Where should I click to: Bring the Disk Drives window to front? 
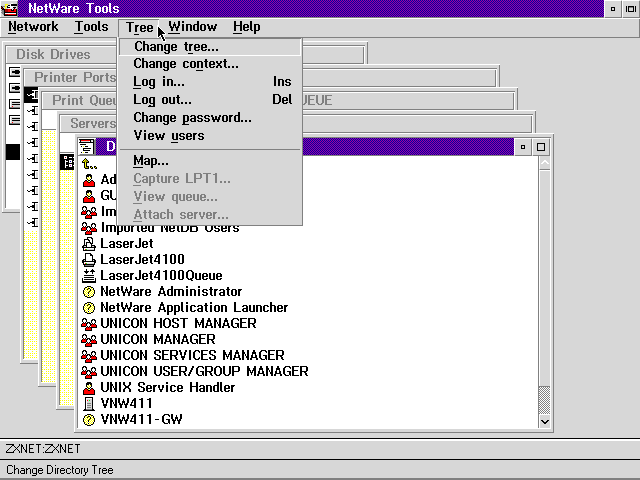pyautogui.click(x=55, y=55)
